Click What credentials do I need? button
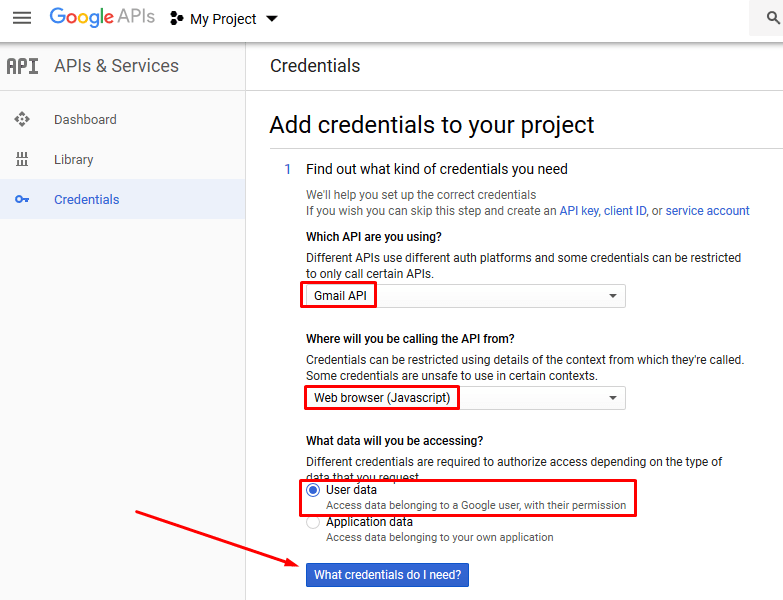The height and width of the screenshot is (600, 783). pos(388,575)
